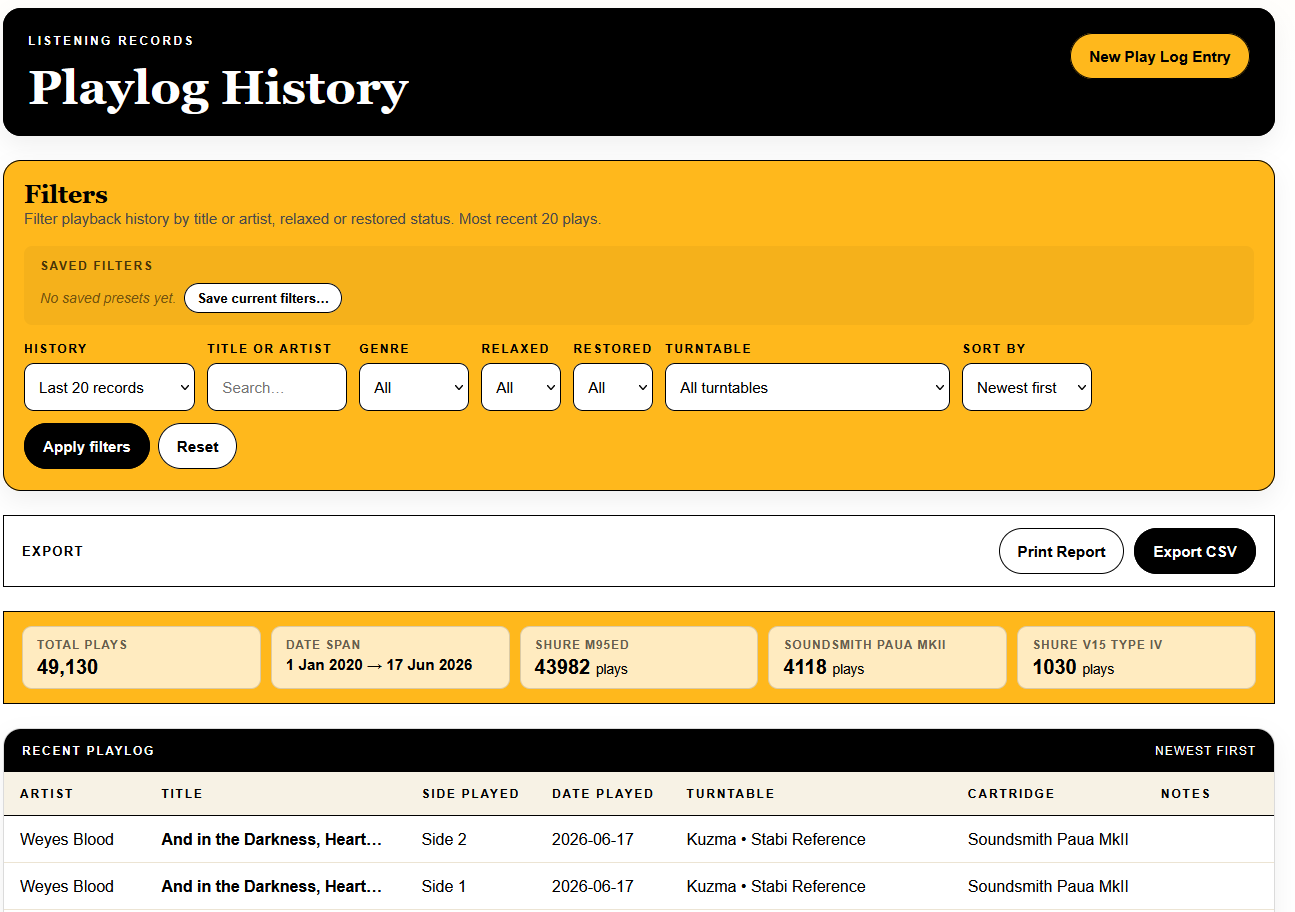Expand the Turntable dropdown

coord(807,387)
